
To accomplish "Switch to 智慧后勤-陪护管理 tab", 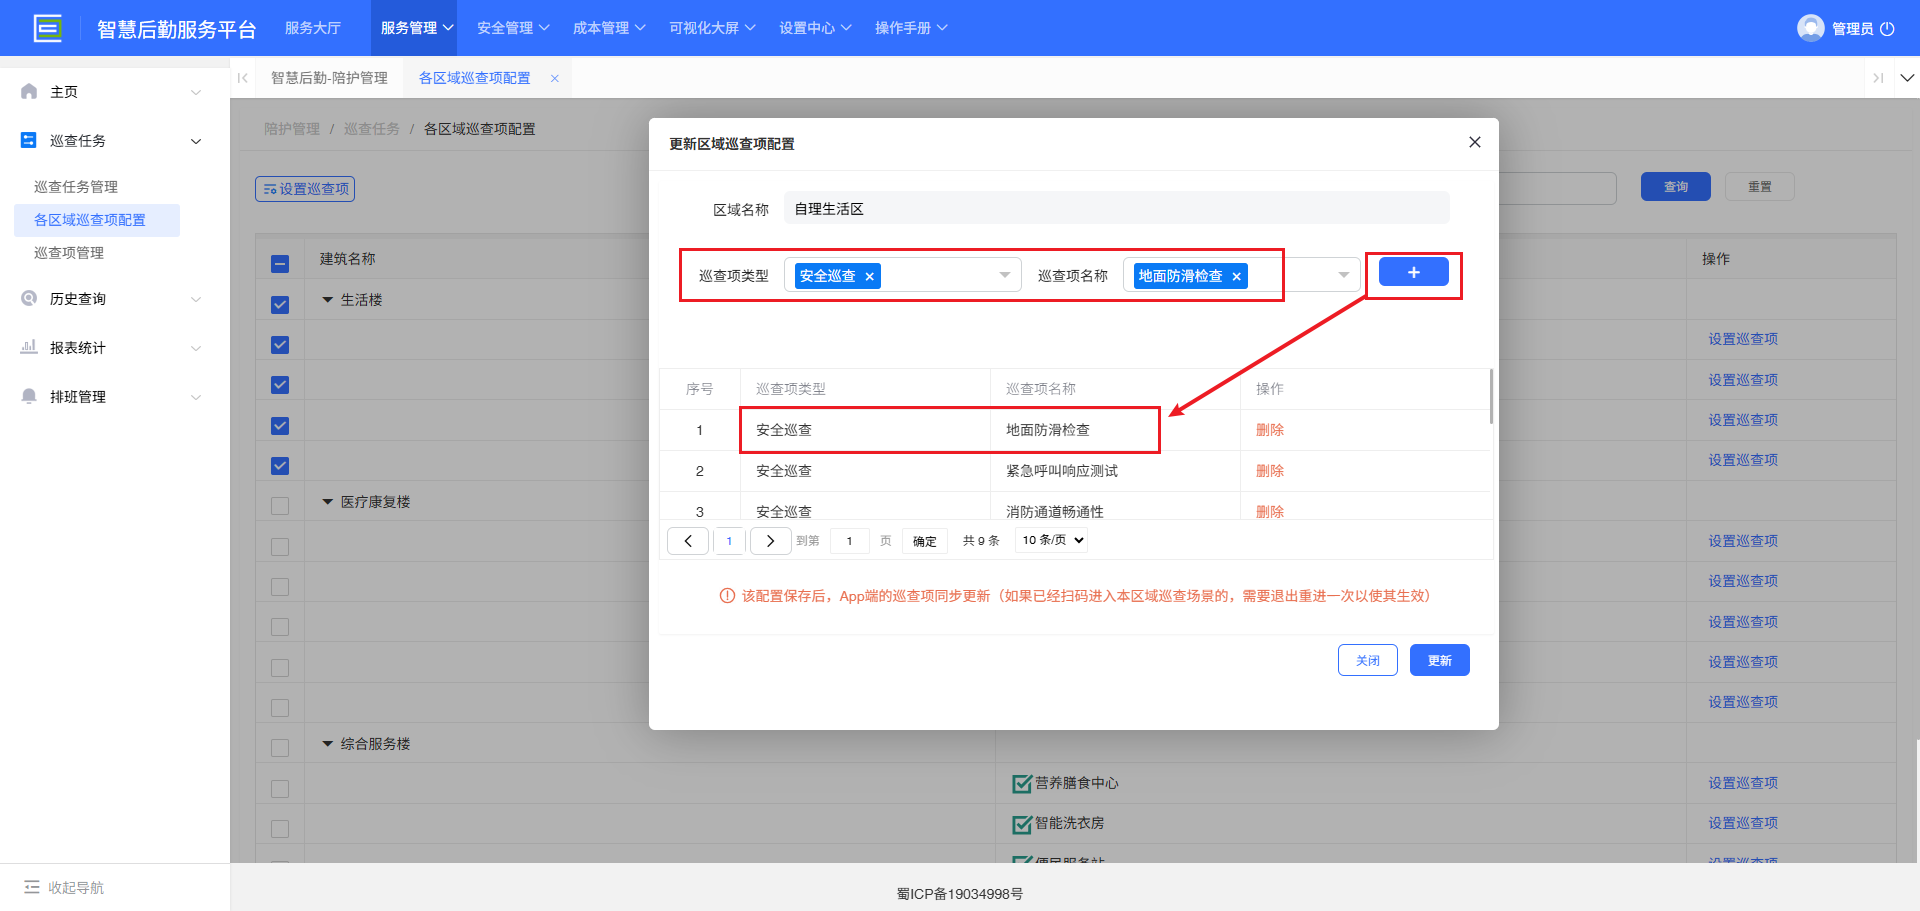I will point(329,78).
